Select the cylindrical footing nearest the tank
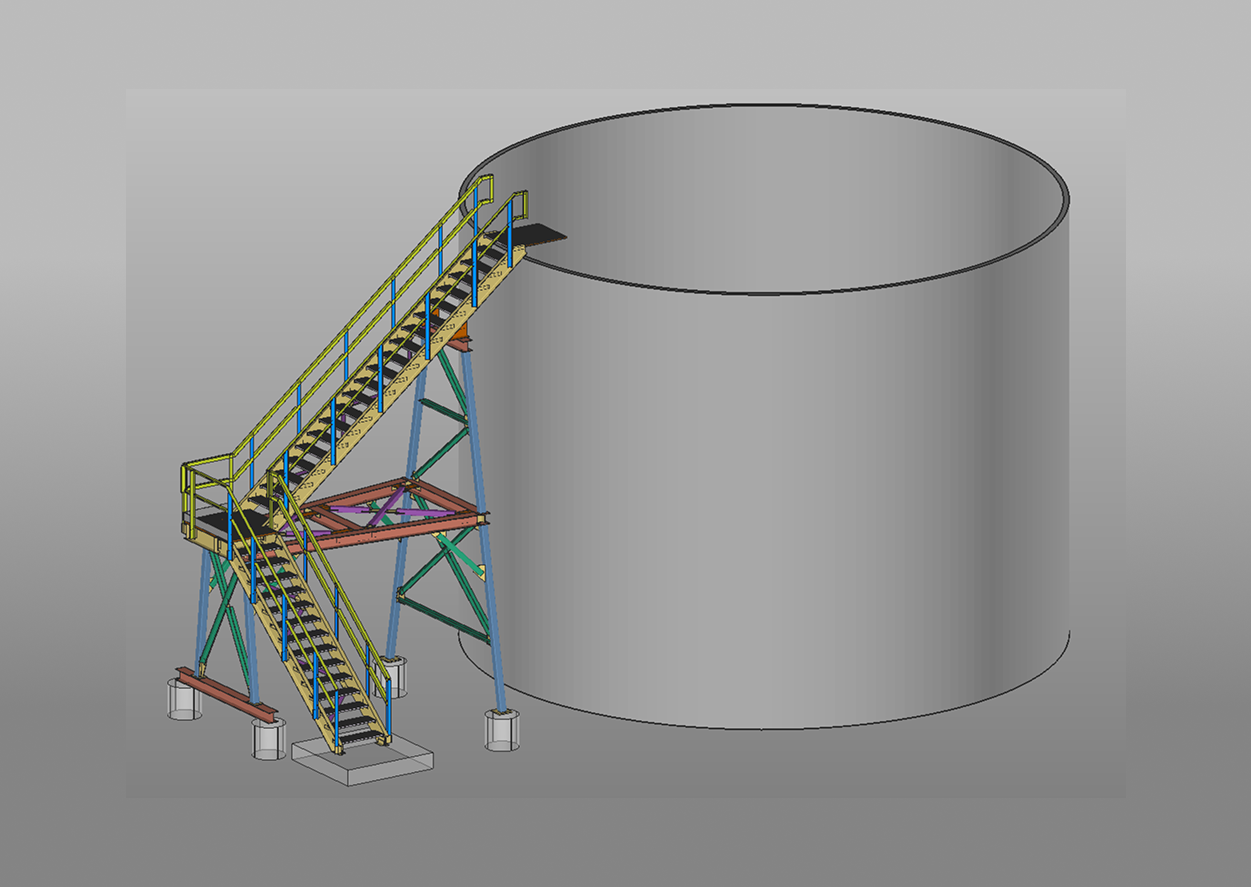Image resolution: width=1251 pixels, height=887 pixels. [x=502, y=730]
